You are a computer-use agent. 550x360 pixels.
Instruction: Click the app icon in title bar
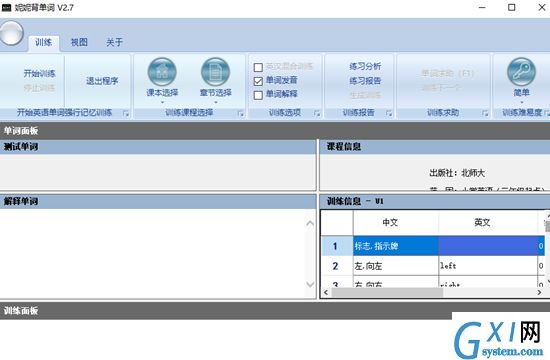(6, 7)
